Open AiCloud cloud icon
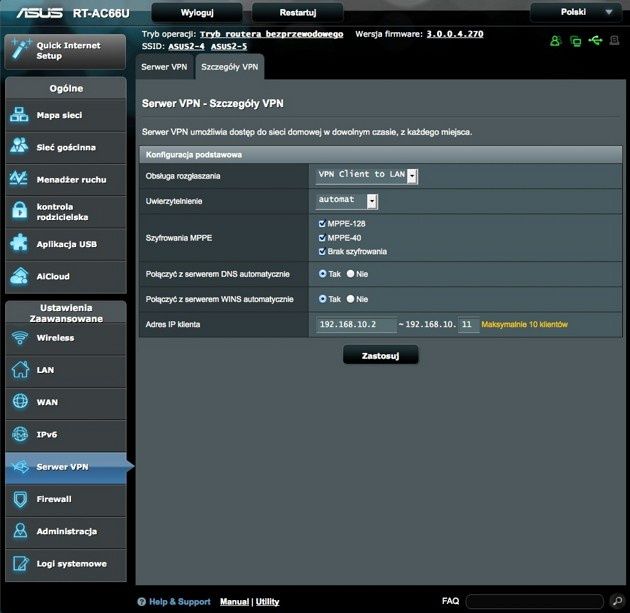The width and height of the screenshot is (630, 613). point(19,276)
